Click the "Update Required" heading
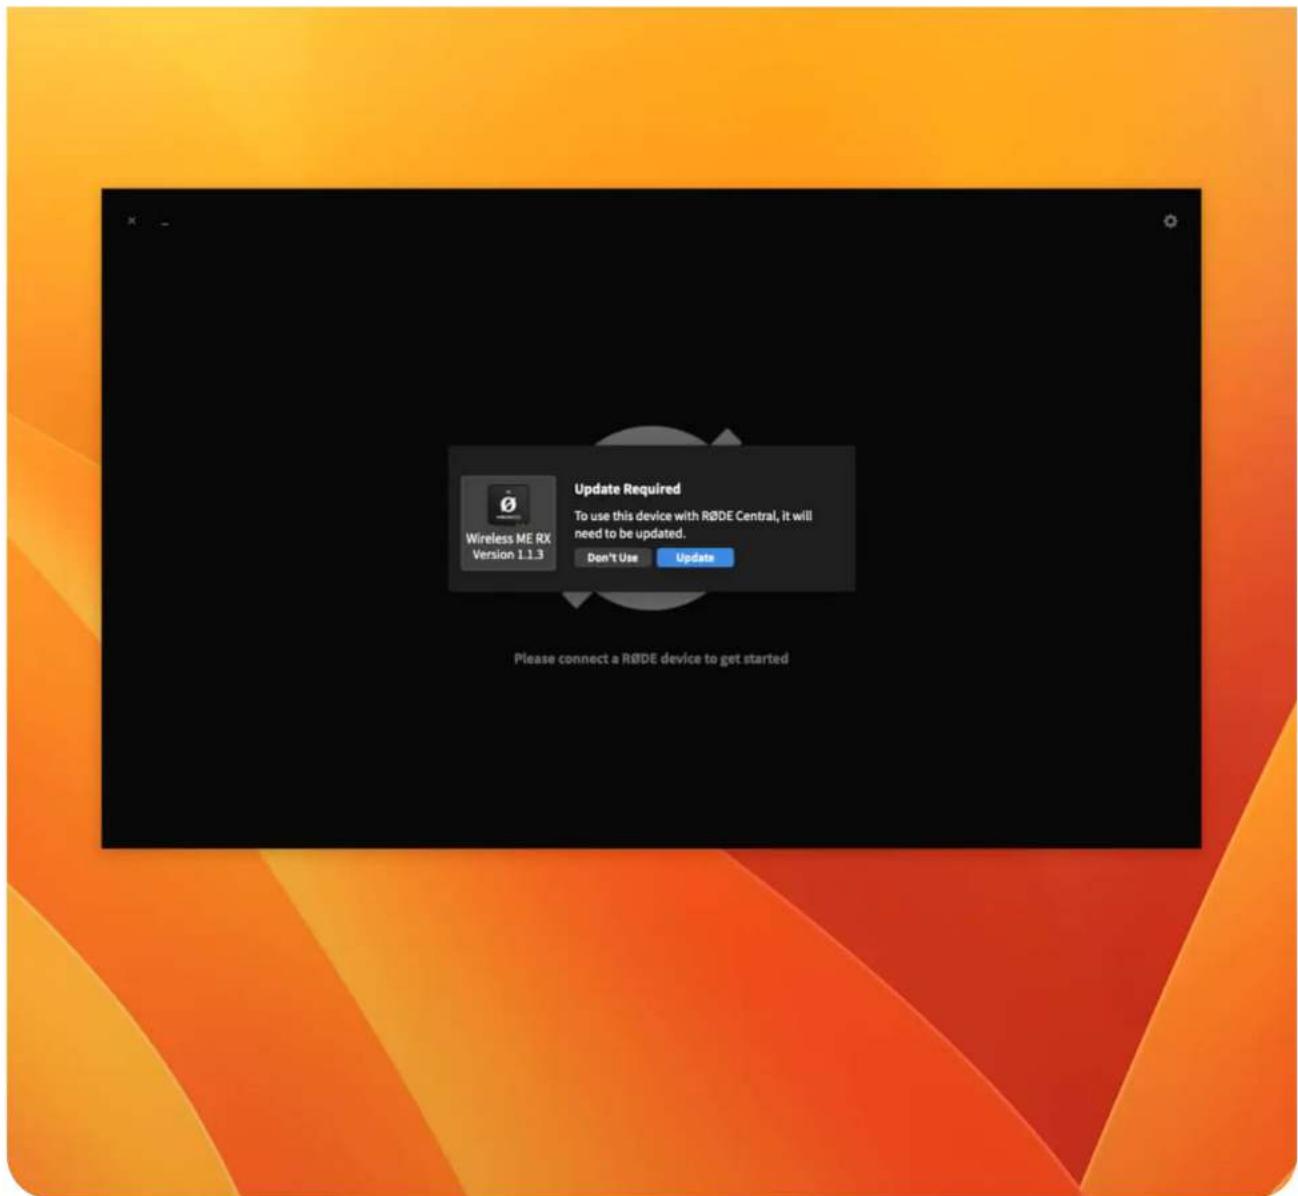 (x=627, y=489)
